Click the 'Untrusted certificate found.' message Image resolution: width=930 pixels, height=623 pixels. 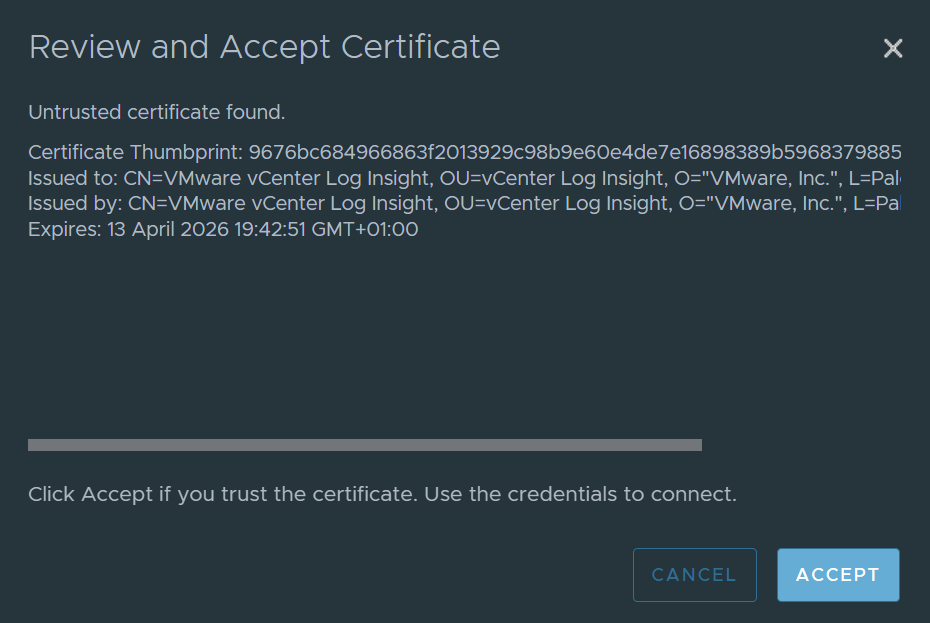point(157,112)
